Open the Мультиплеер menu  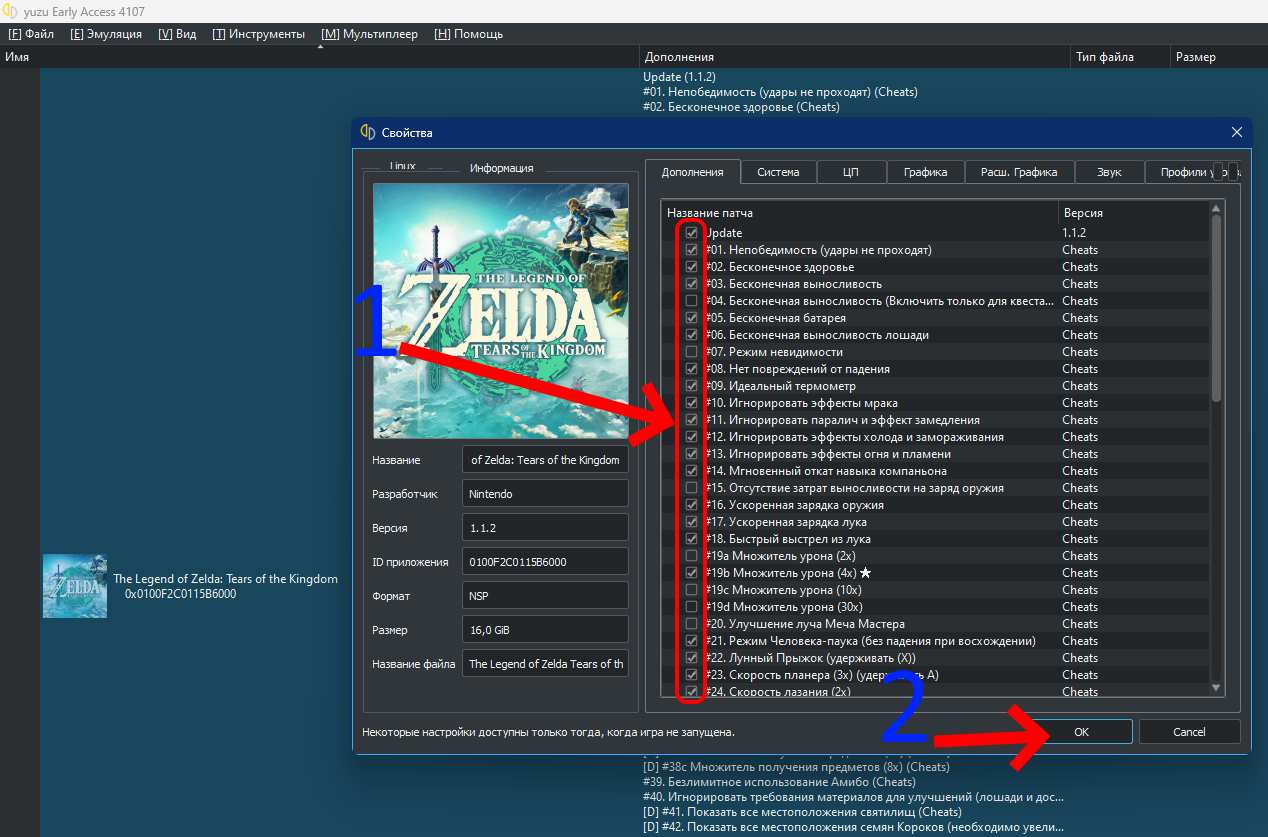click(369, 34)
